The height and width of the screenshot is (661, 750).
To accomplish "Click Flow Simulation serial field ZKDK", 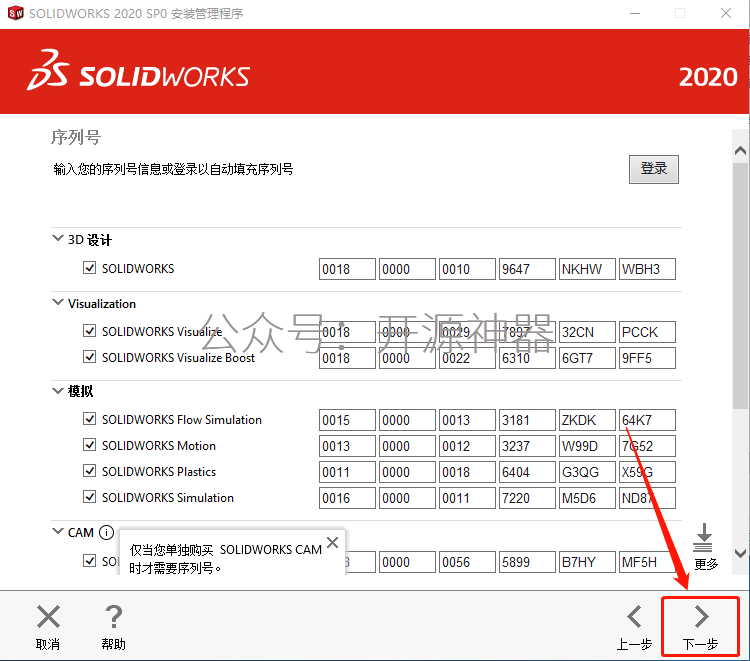I will pyautogui.click(x=587, y=420).
